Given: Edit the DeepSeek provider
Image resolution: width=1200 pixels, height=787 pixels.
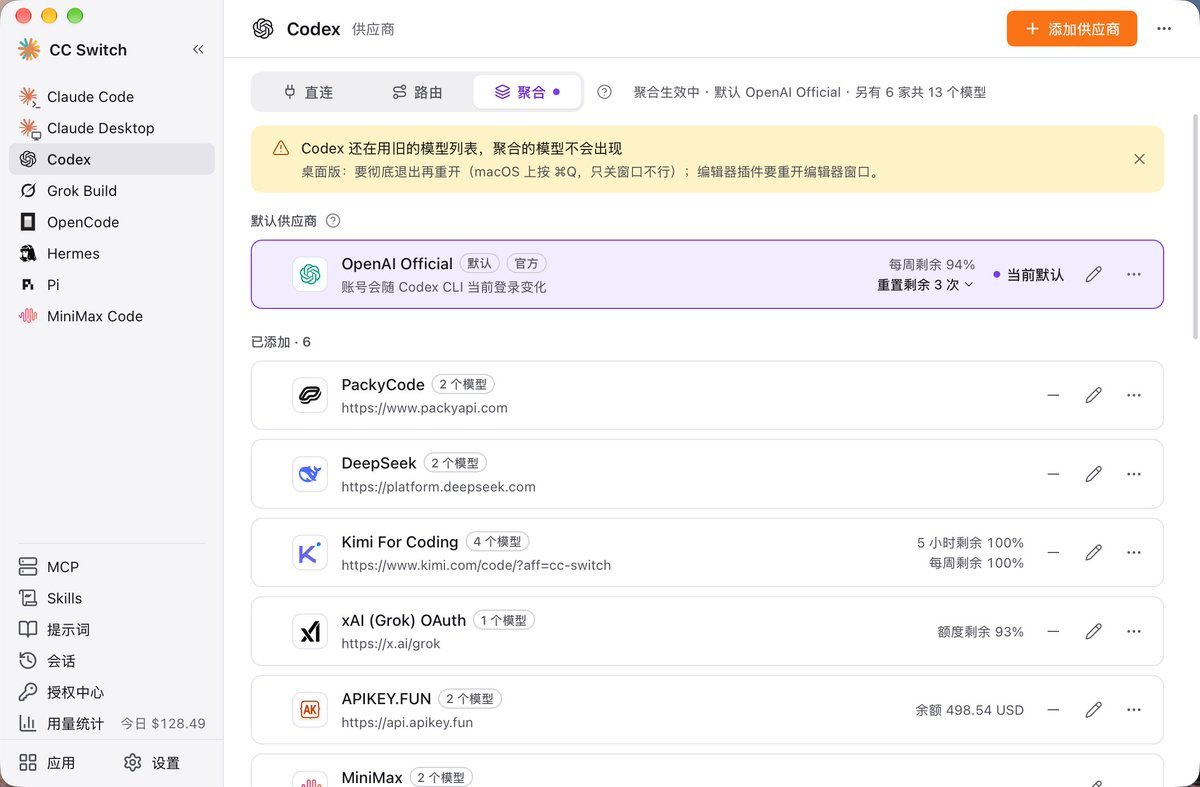Looking at the screenshot, I should point(1094,474).
